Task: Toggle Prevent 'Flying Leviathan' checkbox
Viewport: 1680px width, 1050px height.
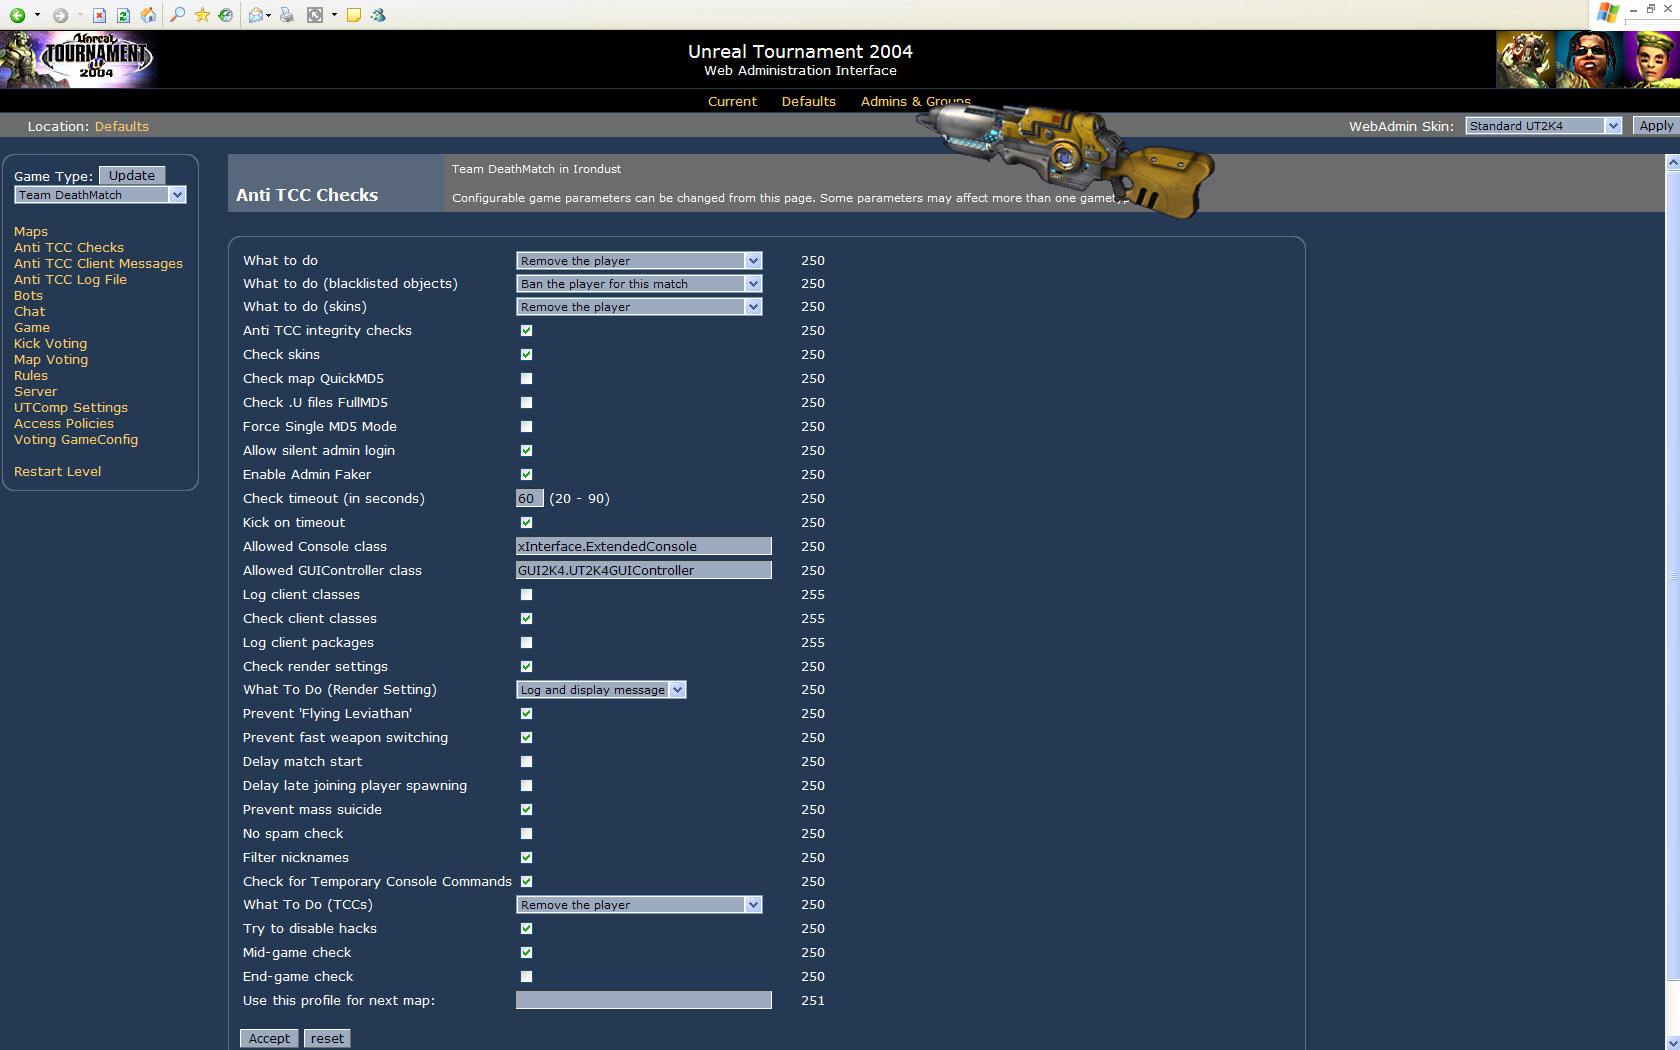Action: click(x=526, y=714)
